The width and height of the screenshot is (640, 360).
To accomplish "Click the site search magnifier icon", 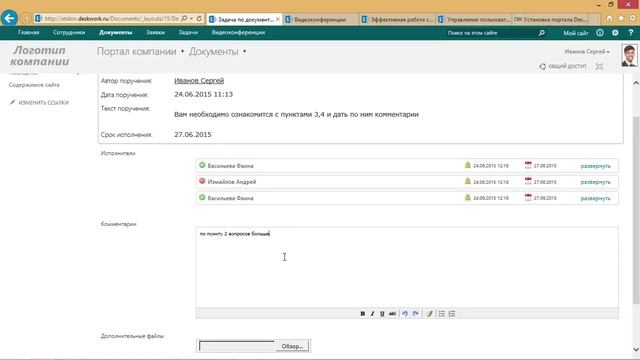I will pos(542,33).
